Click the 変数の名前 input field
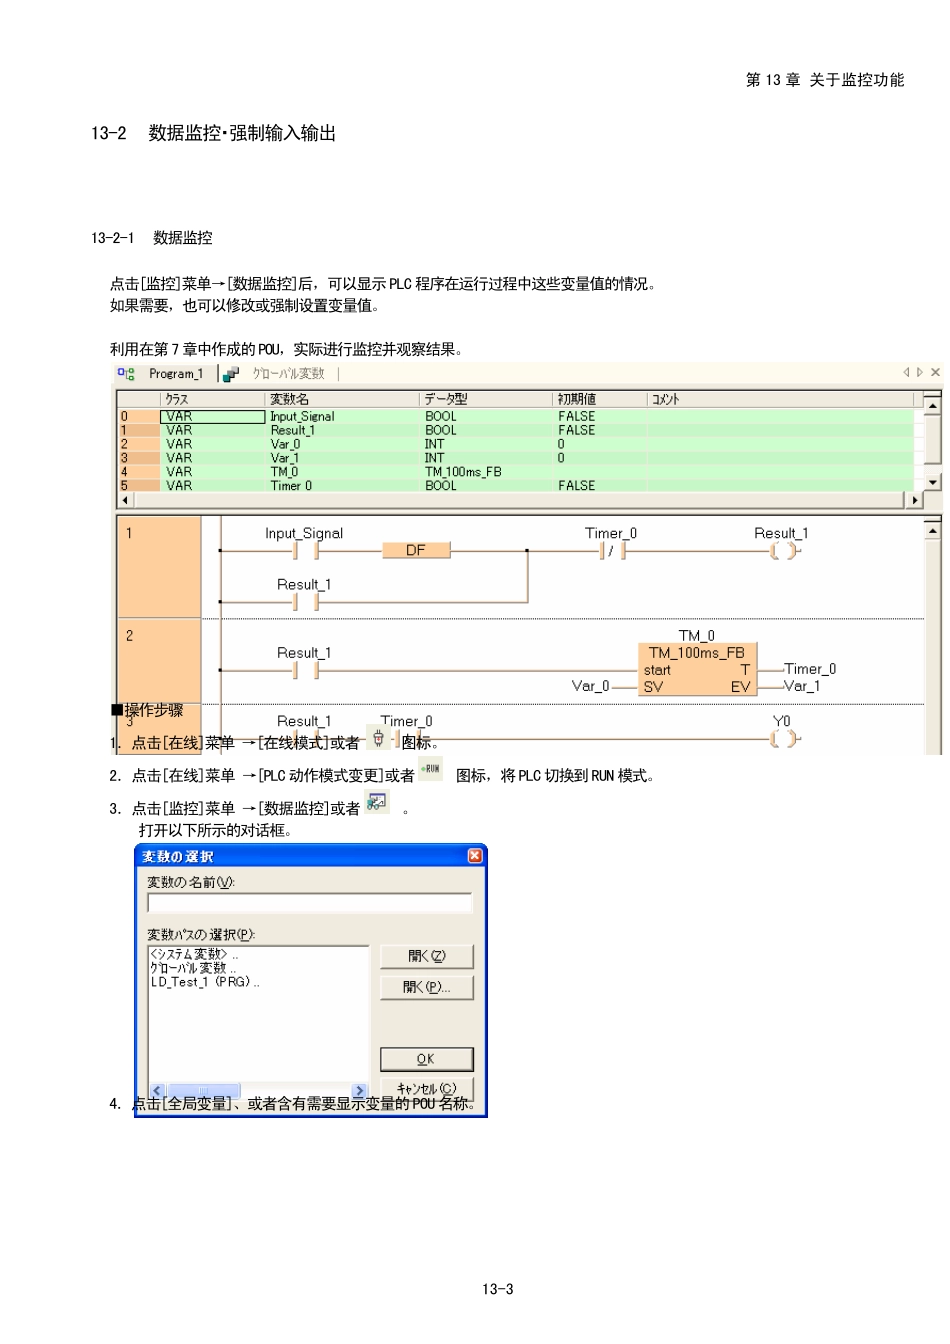The width and height of the screenshot is (950, 1344). [x=310, y=903]
